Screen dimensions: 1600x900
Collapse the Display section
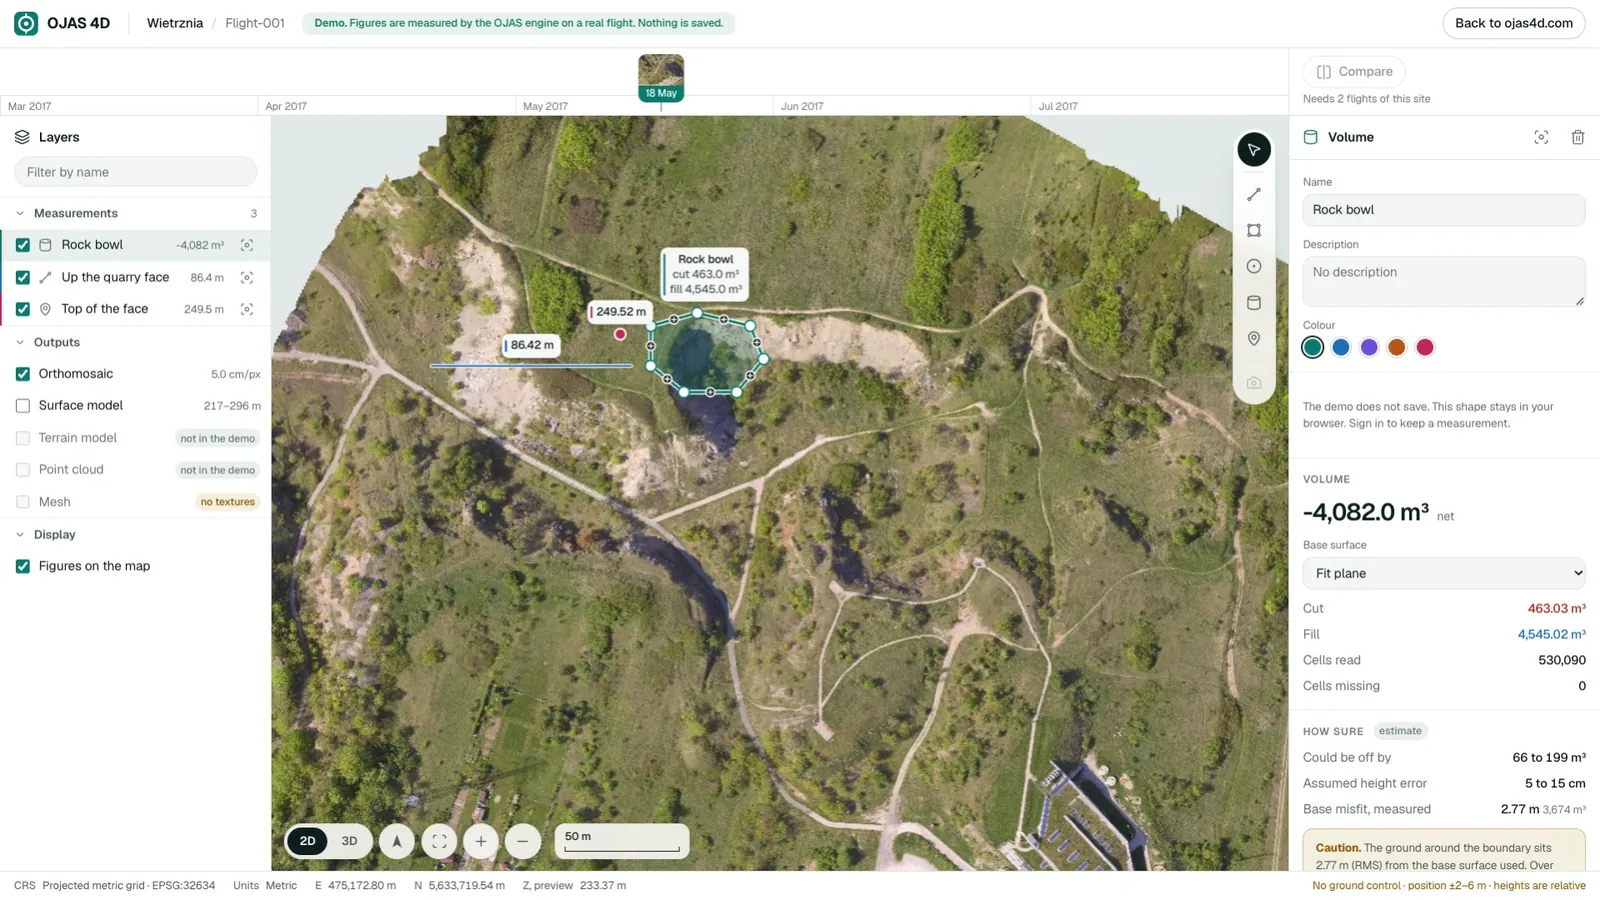(20, 535)
